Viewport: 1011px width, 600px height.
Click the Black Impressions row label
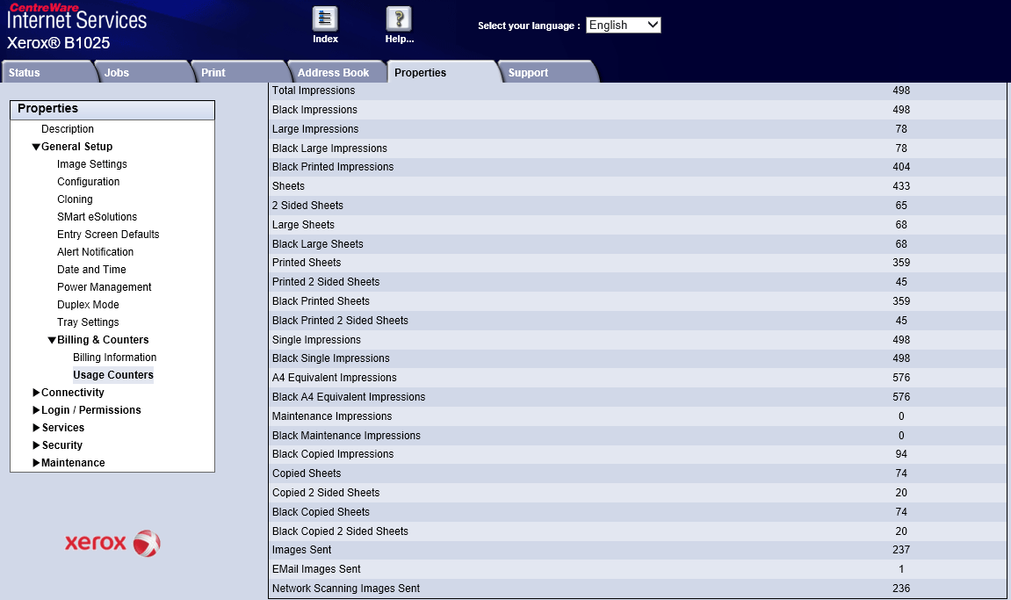(315, 110)
